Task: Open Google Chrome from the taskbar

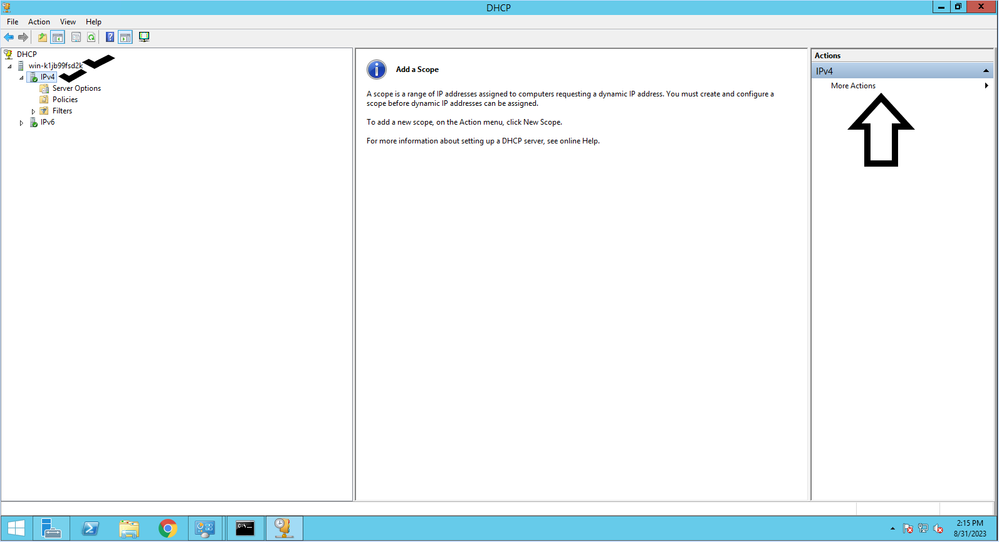Action: pos(167,528)
